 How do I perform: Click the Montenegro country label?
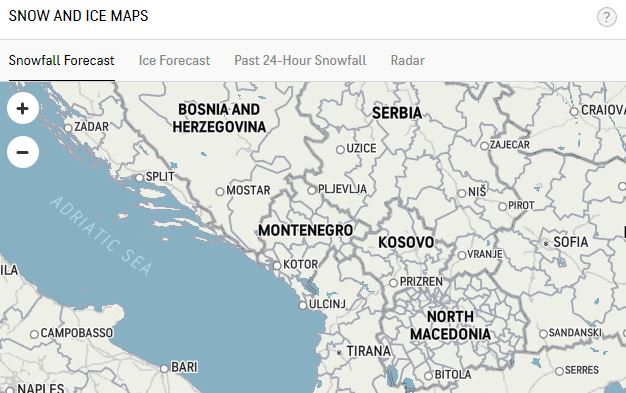point(305,230)
